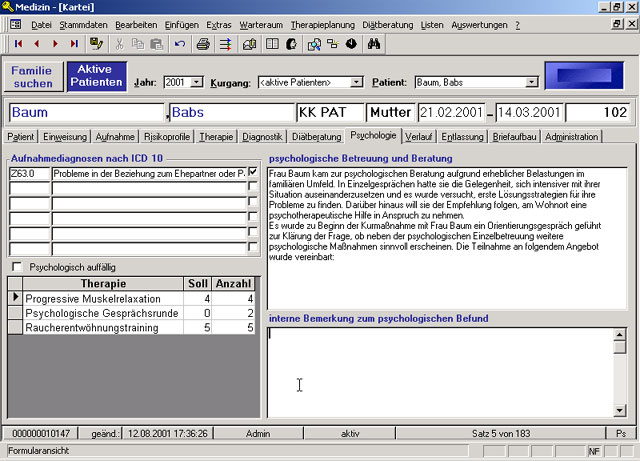Switch to the Risikoprofile tab
The height and width of the screenshot is (461, 640).
[x=167, y=136]
